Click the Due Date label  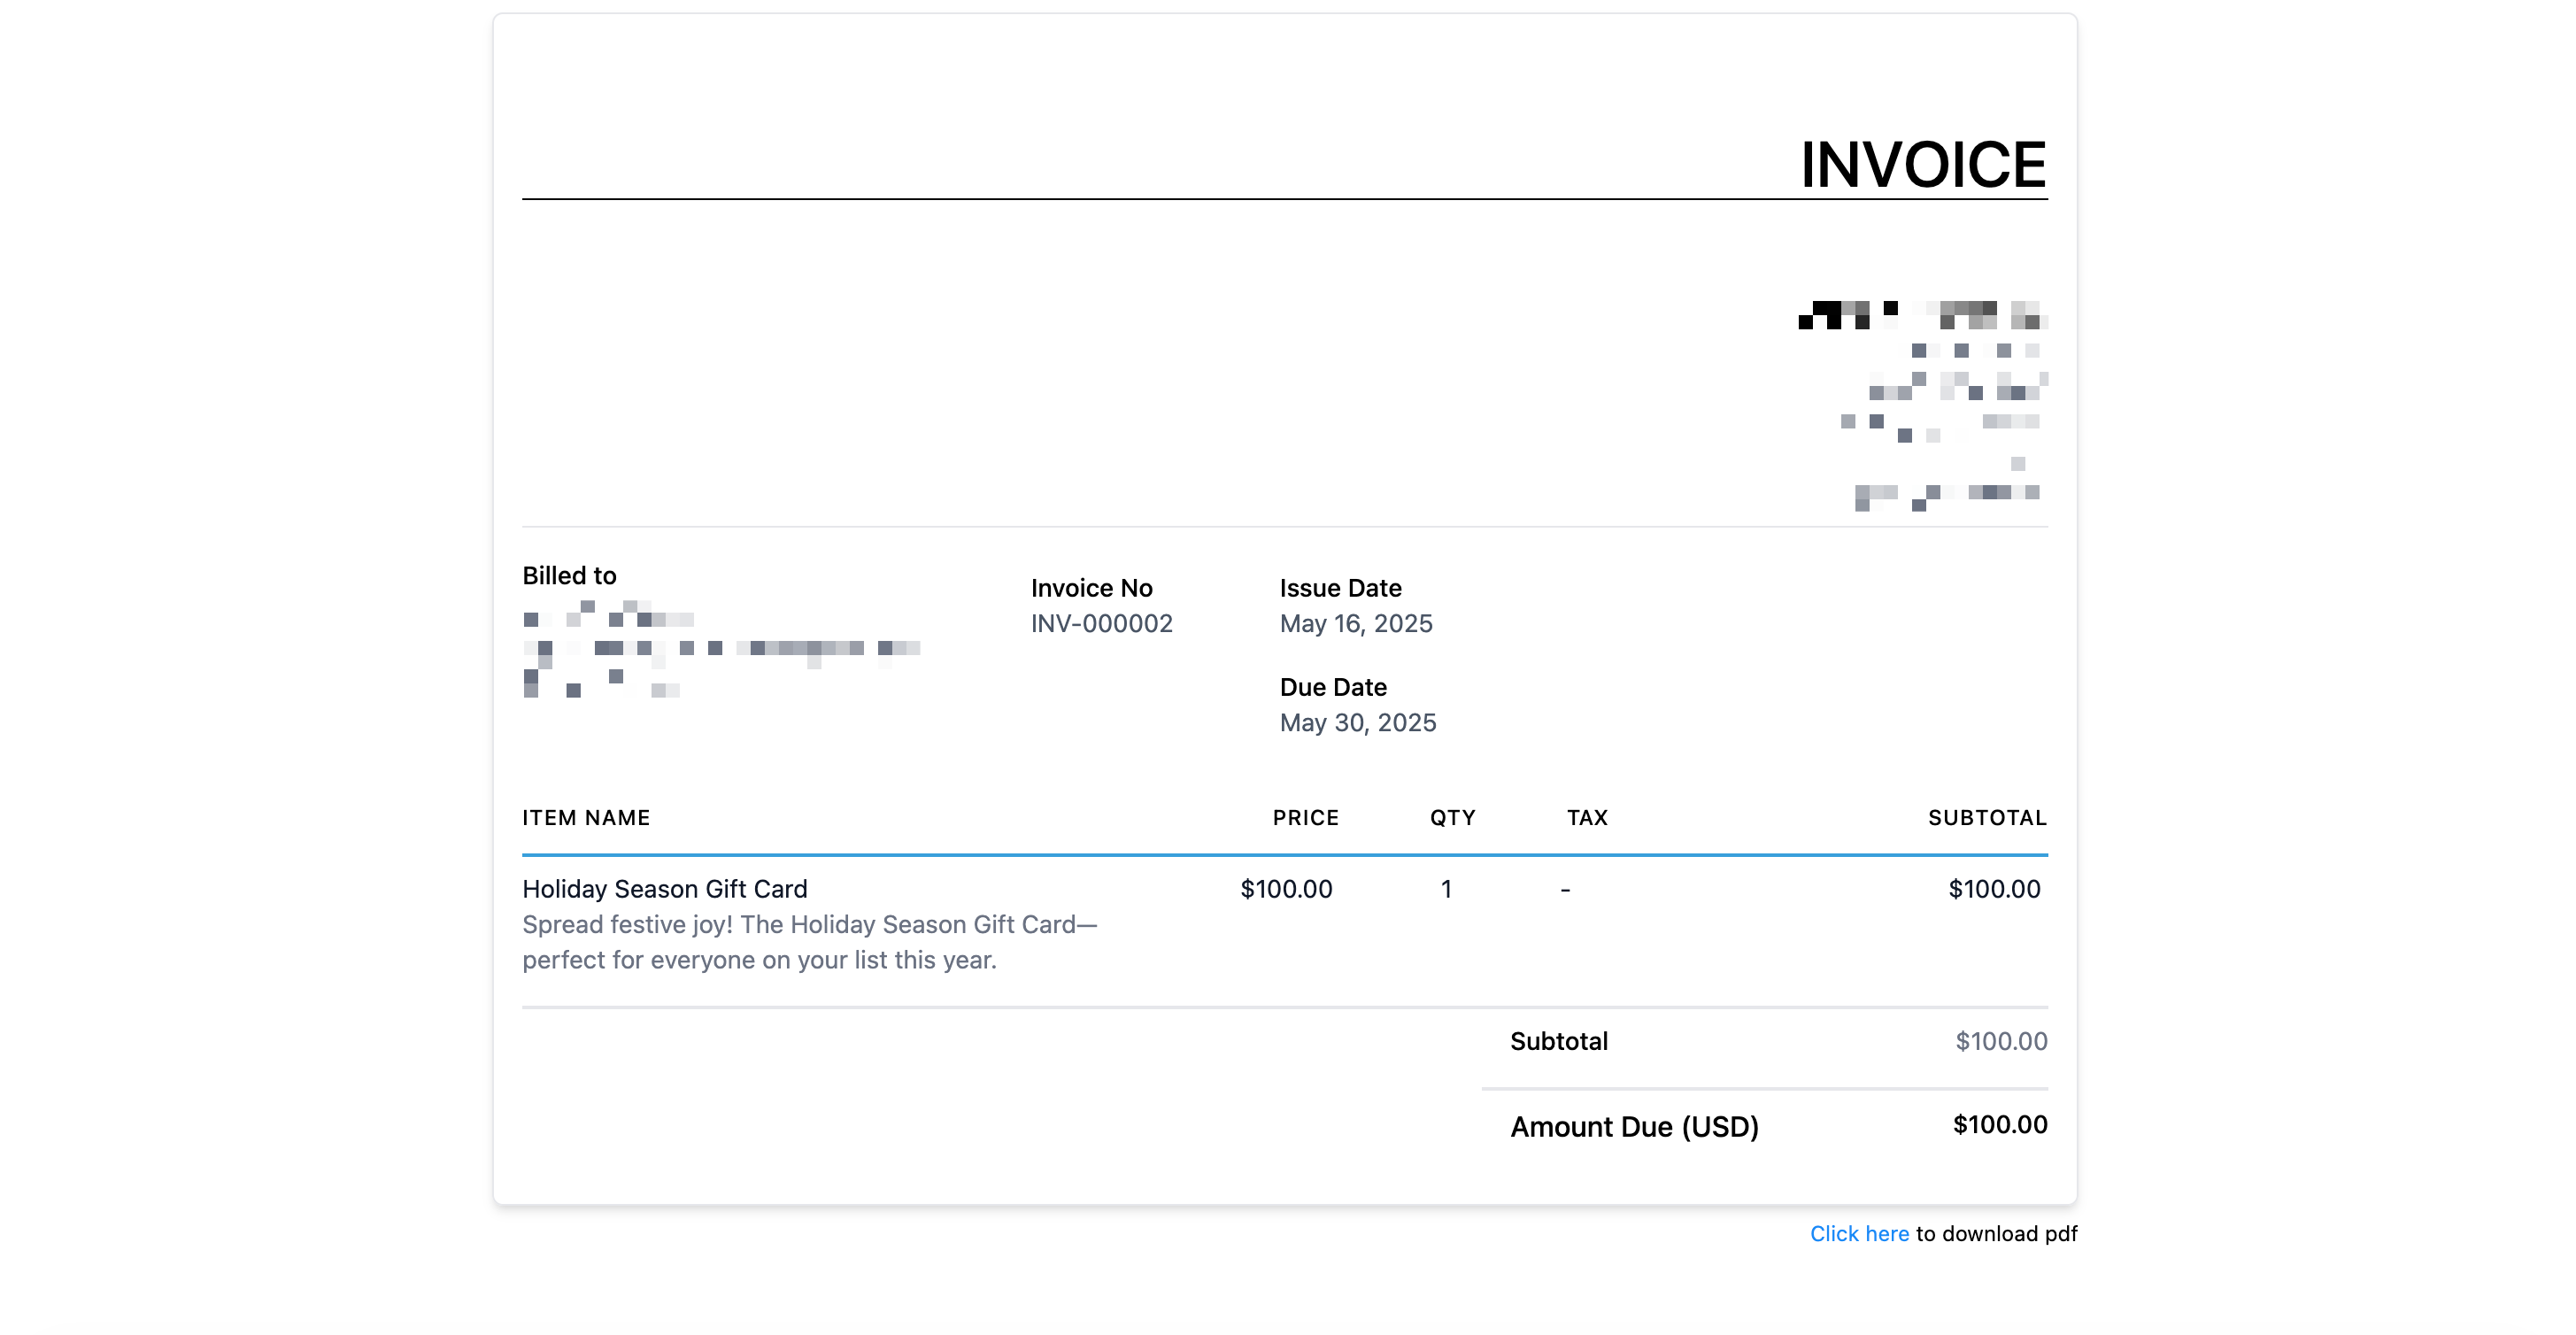pyautogui.click(x=1332, y=687)
